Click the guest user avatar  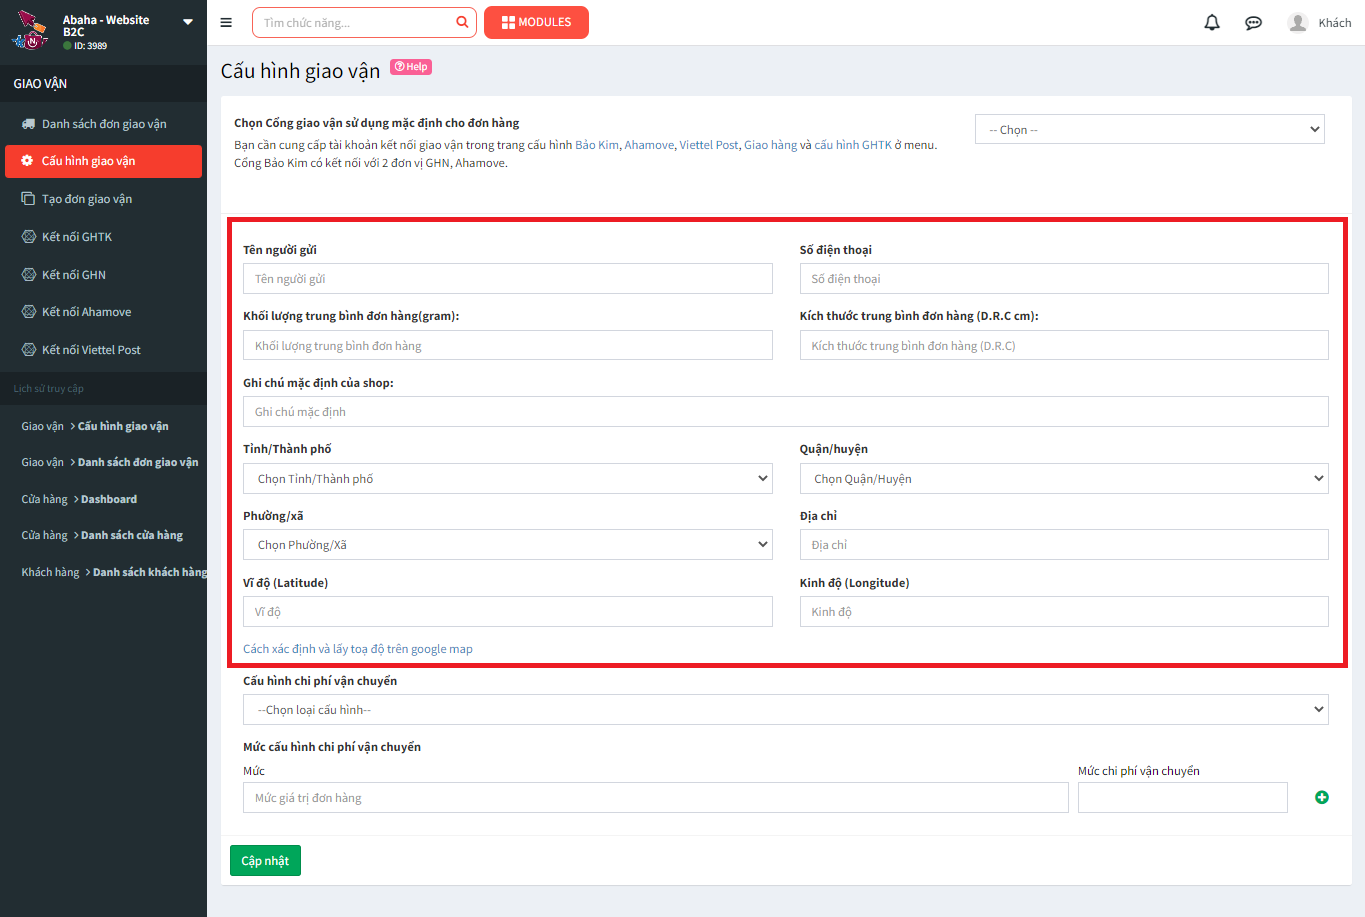click(x=1298, y=23)
